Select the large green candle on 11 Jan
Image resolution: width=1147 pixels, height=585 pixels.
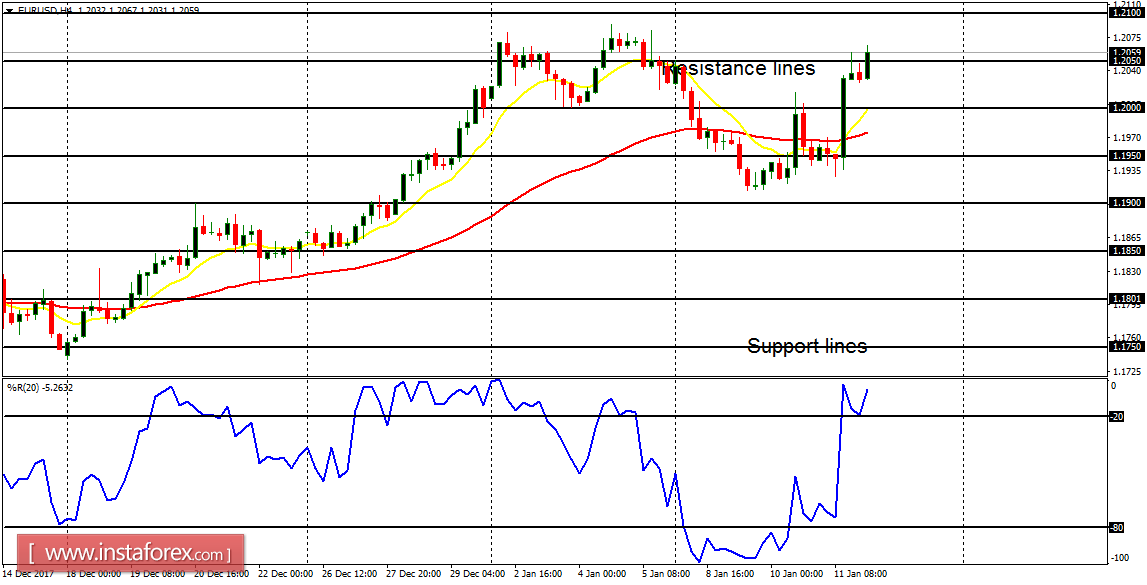coord(843,117)
